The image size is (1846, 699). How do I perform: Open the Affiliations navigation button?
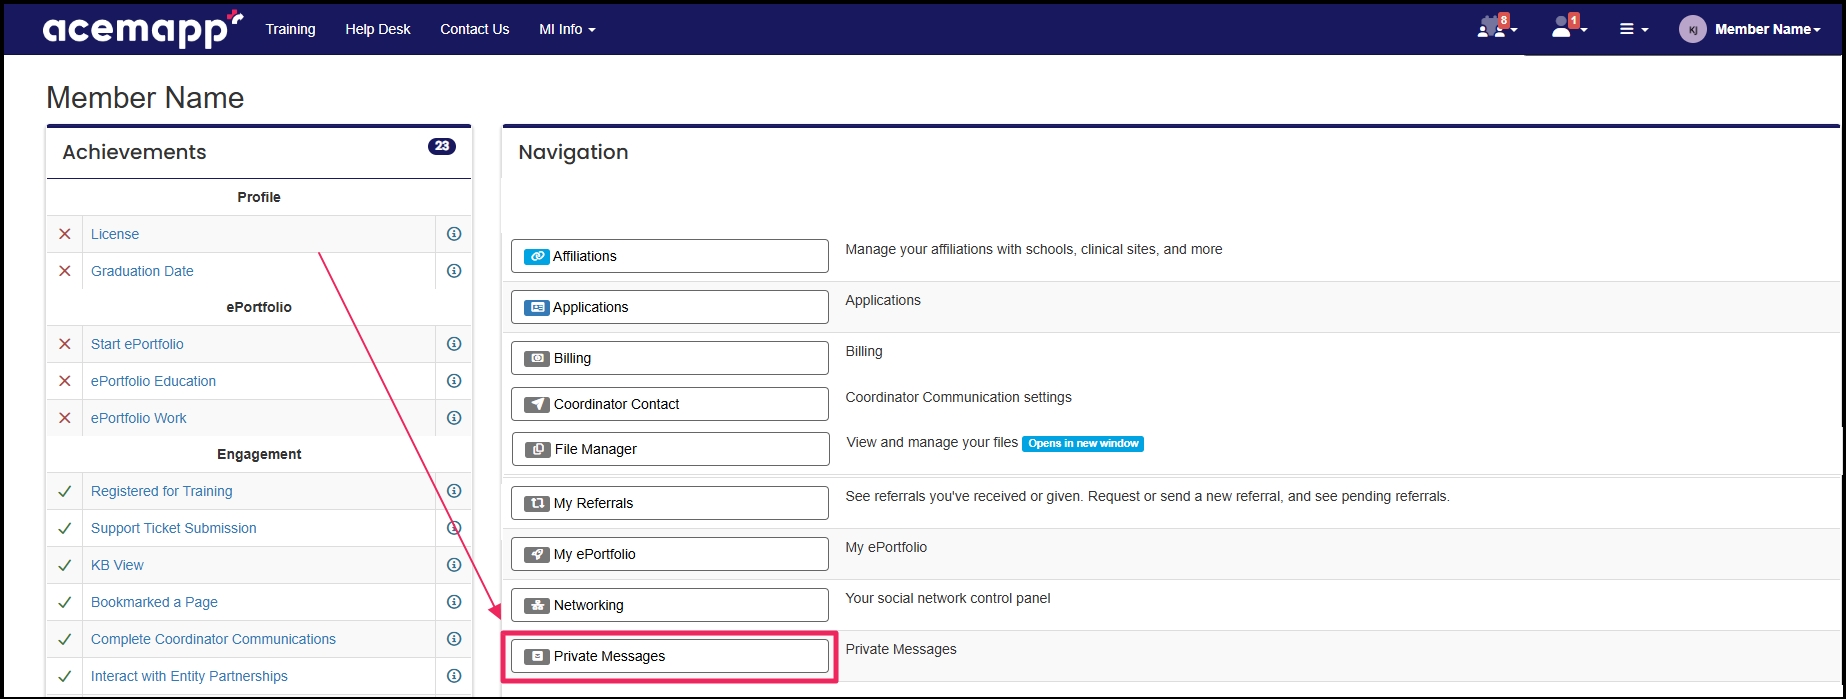click(670, 256)
